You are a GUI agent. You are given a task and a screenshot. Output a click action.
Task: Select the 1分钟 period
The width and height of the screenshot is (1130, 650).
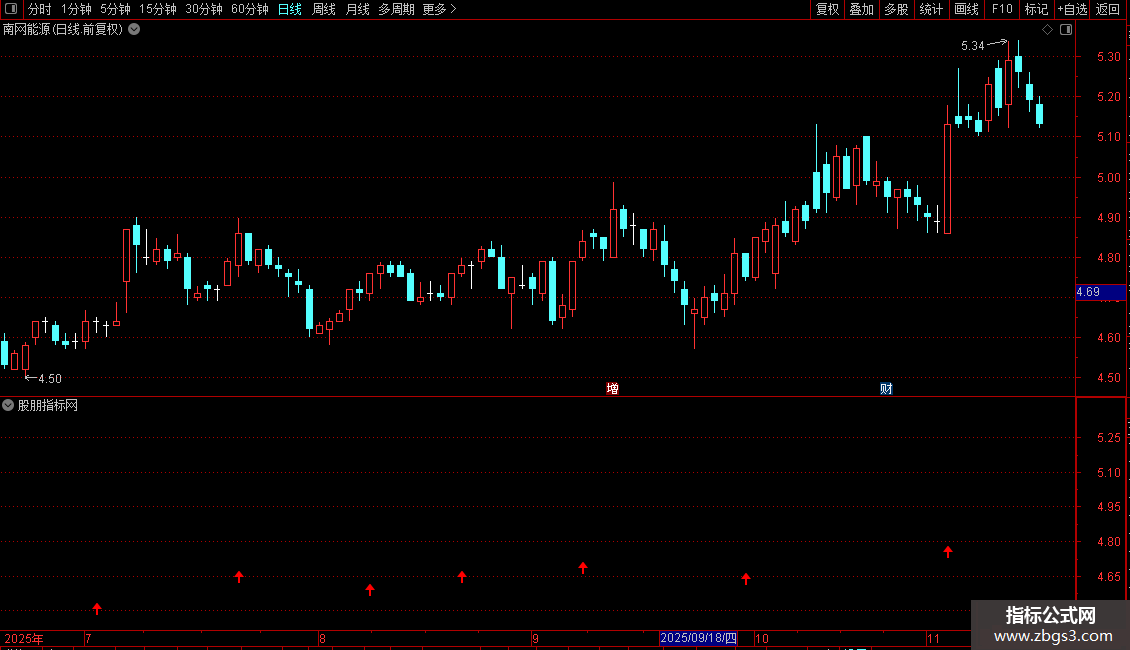point(76,9)
